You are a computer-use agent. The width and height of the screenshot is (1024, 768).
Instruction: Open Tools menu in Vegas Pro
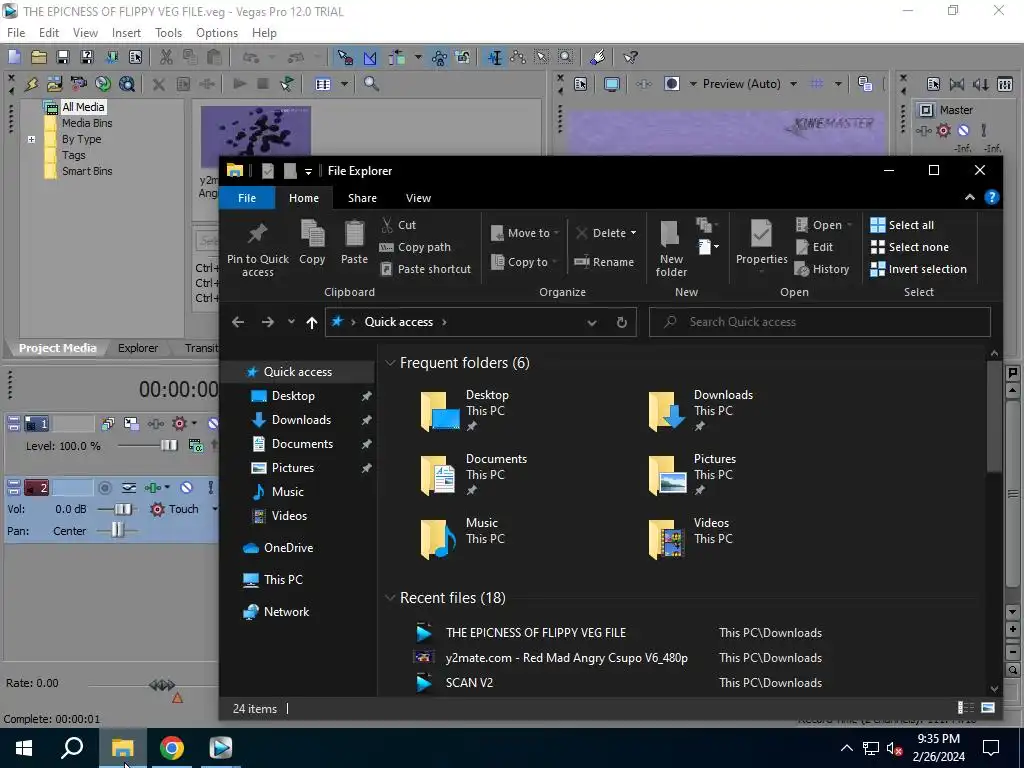[168, 33]
